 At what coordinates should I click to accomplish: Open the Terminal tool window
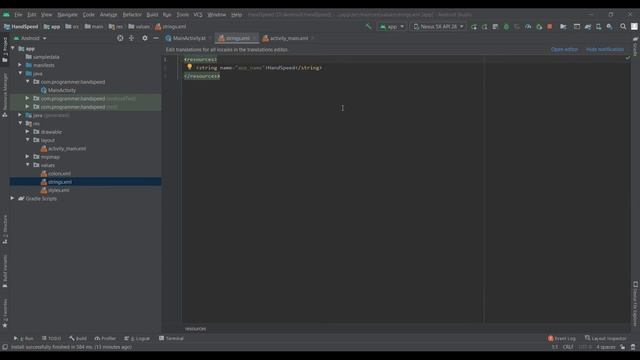pos(171,338)
